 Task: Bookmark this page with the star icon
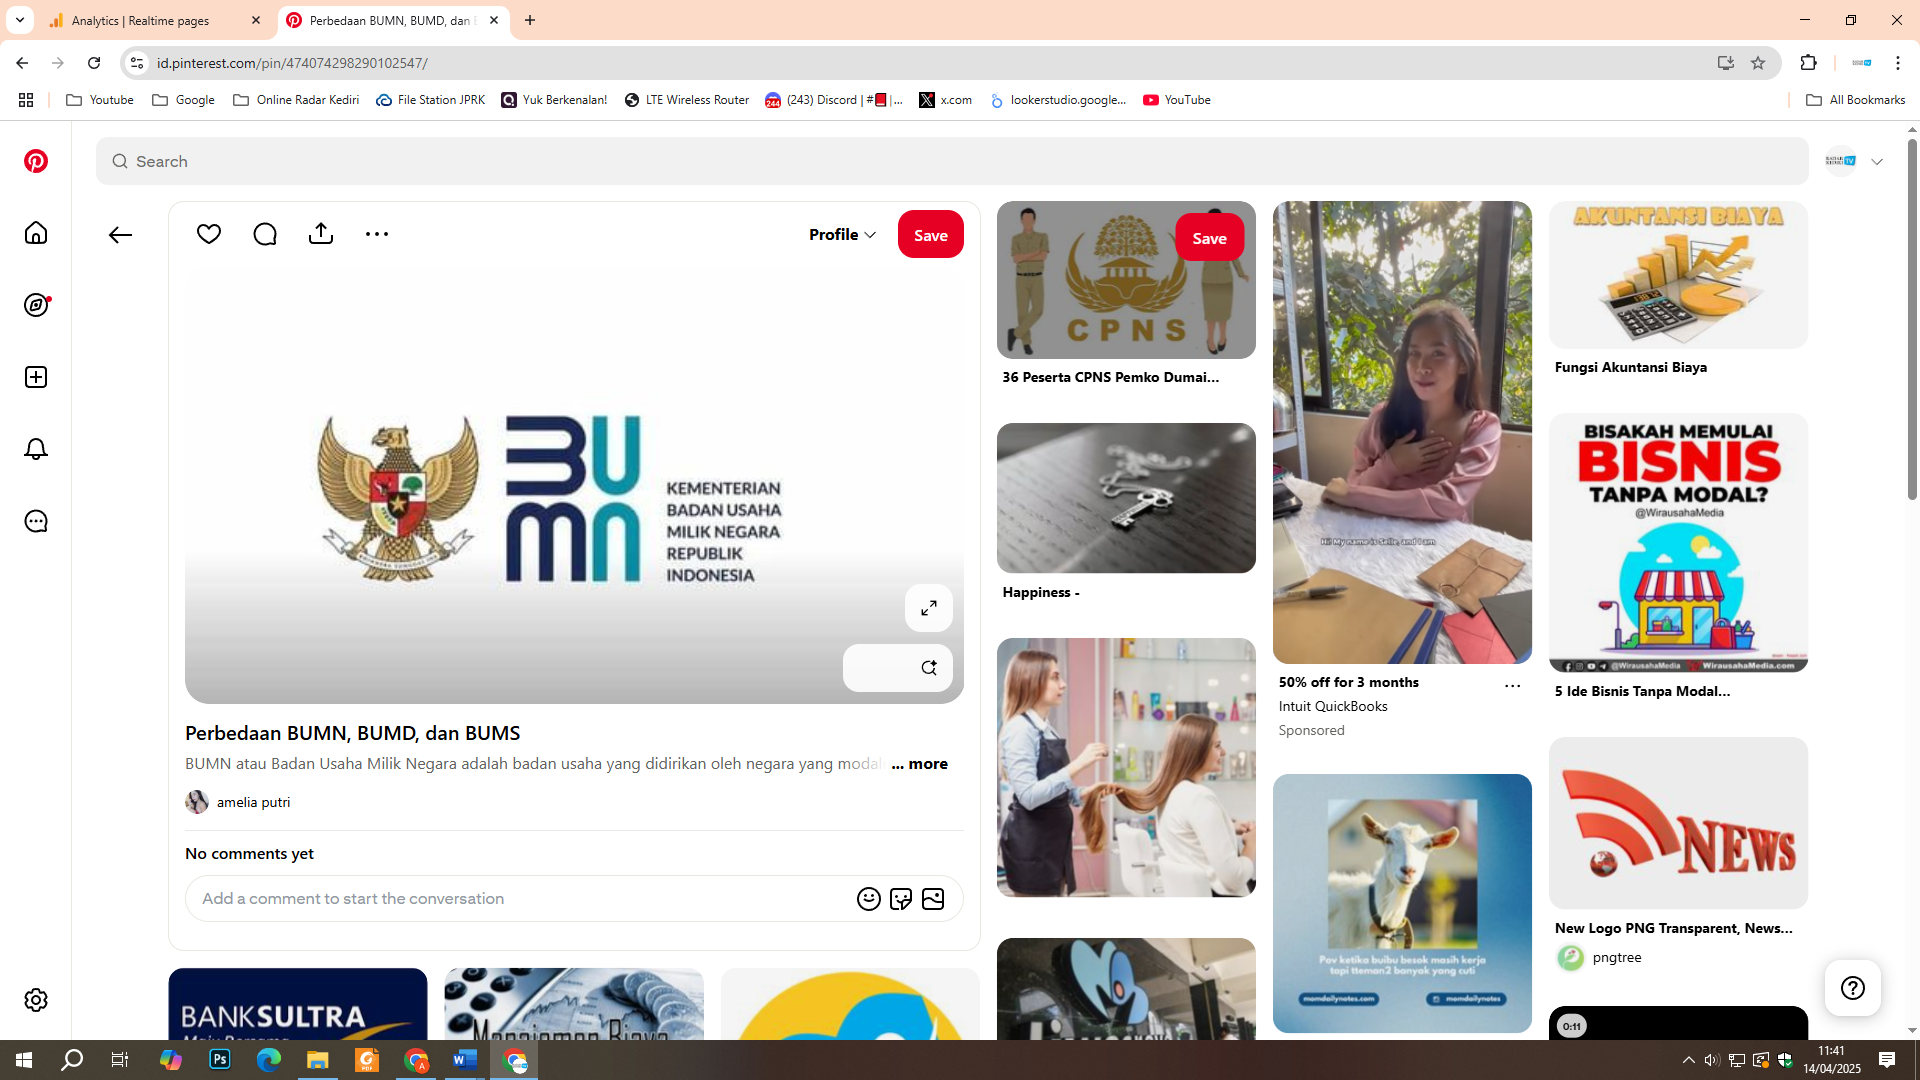click(x=1758, y=63)
